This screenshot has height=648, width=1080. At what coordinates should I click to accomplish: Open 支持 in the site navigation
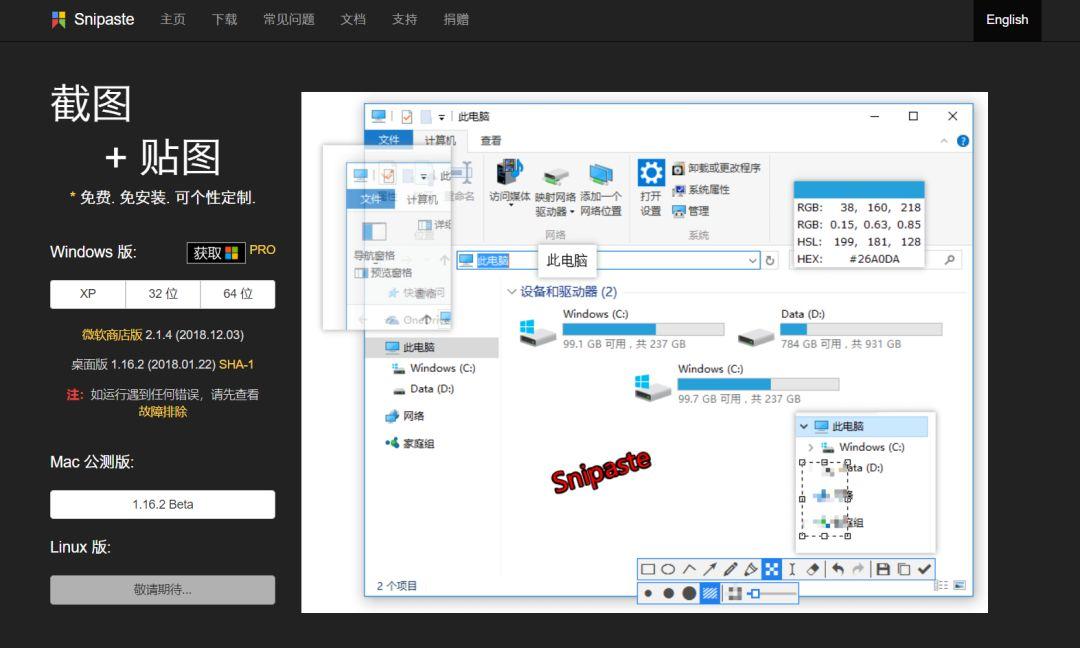[404, 19]
